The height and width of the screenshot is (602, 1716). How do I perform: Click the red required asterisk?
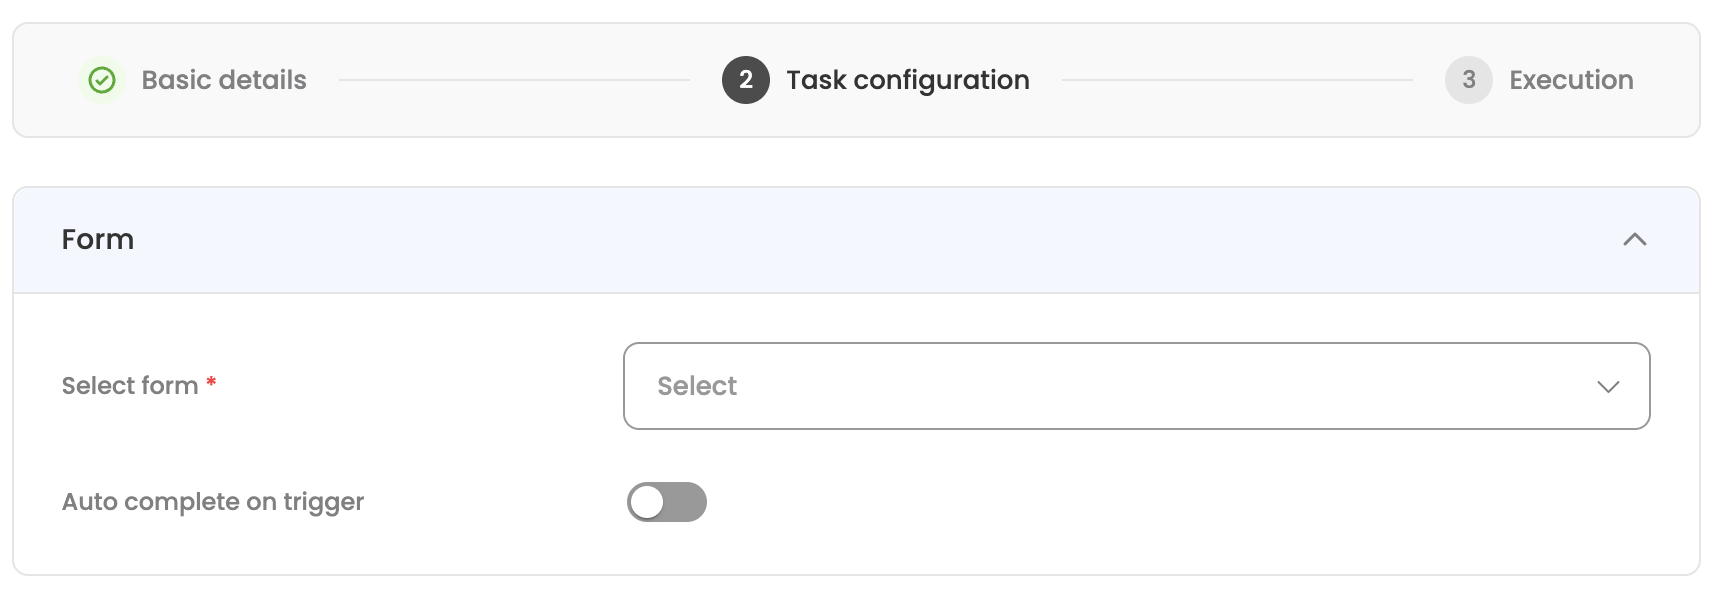pos(211,382)
